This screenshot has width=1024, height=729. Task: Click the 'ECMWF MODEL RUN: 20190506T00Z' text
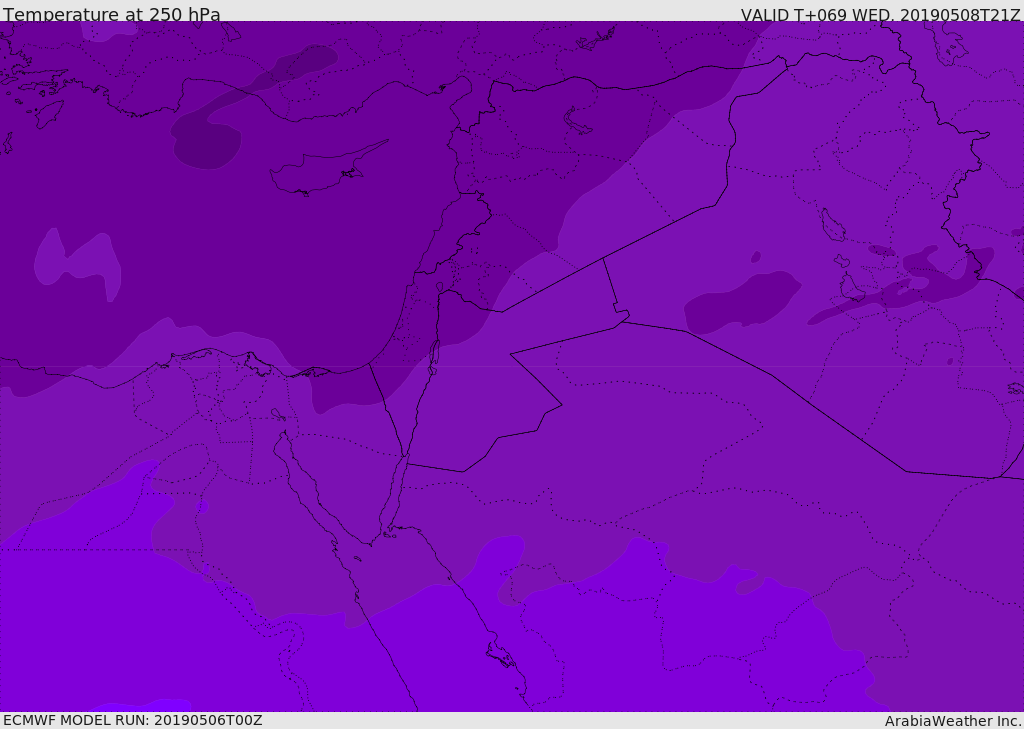point(133,721)
